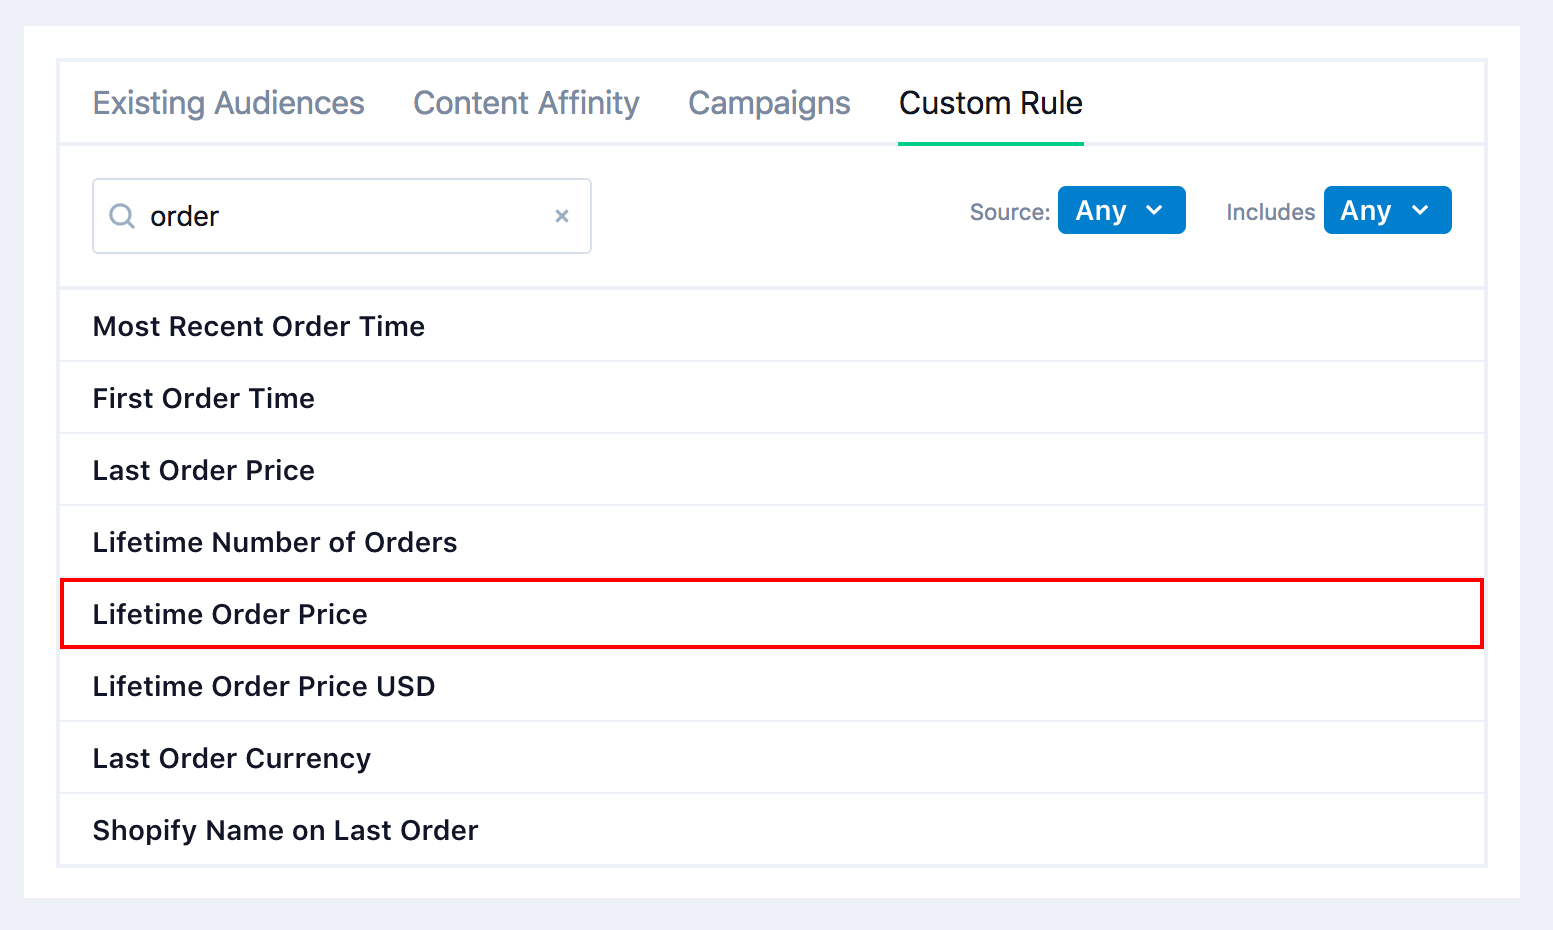Open the Includes dropdown
Screen dimensions: 1553x930
click(x=1387, y=210)
